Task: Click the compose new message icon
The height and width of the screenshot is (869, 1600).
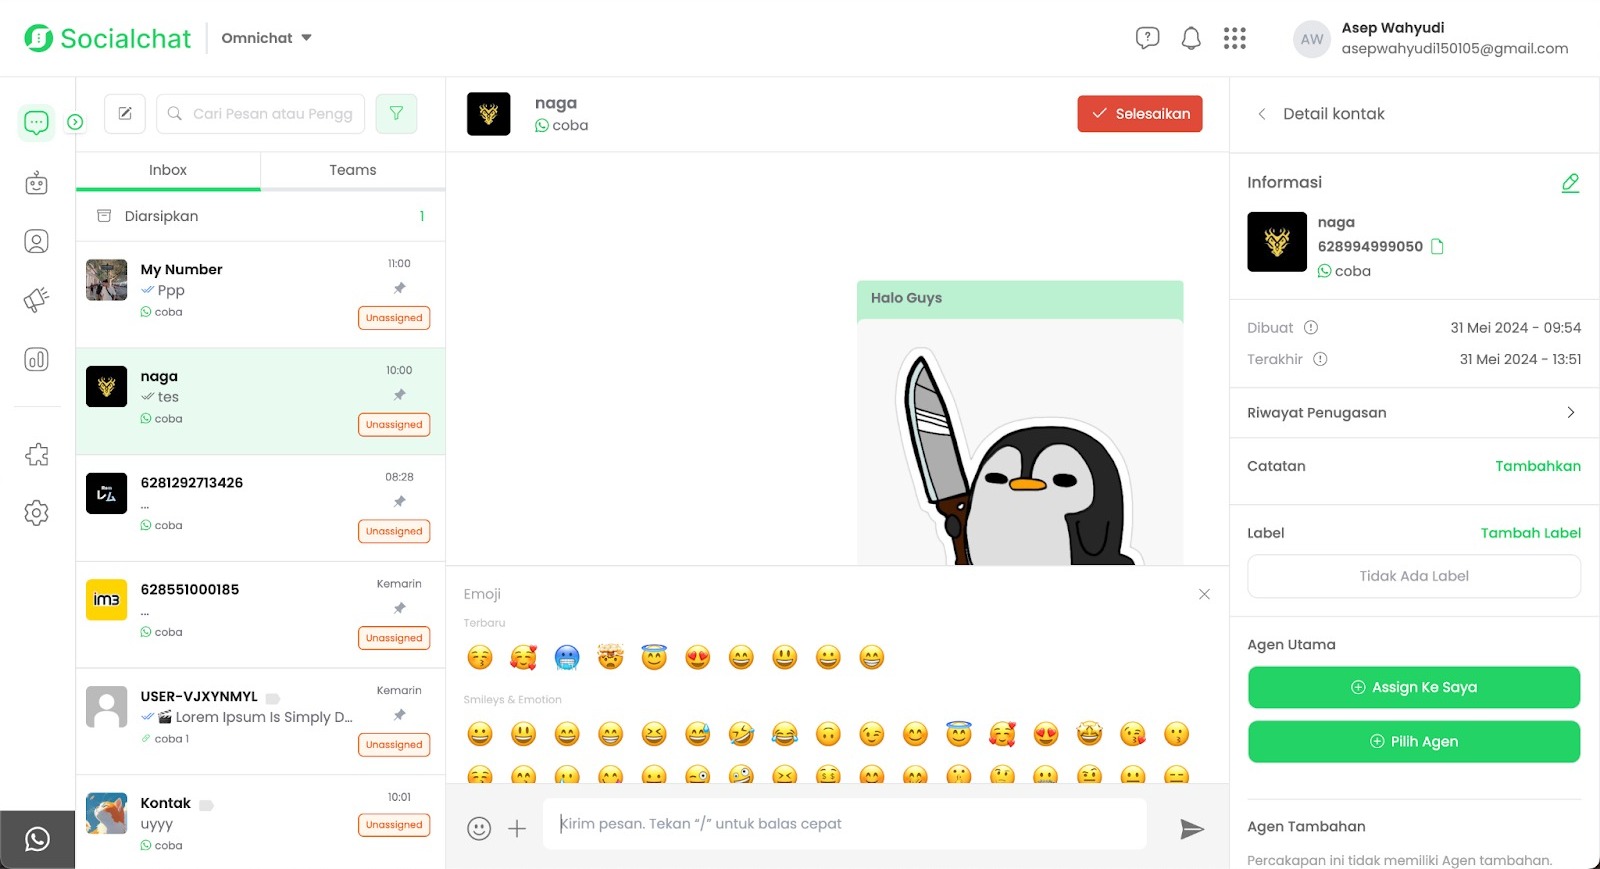Action: point(125,114)
